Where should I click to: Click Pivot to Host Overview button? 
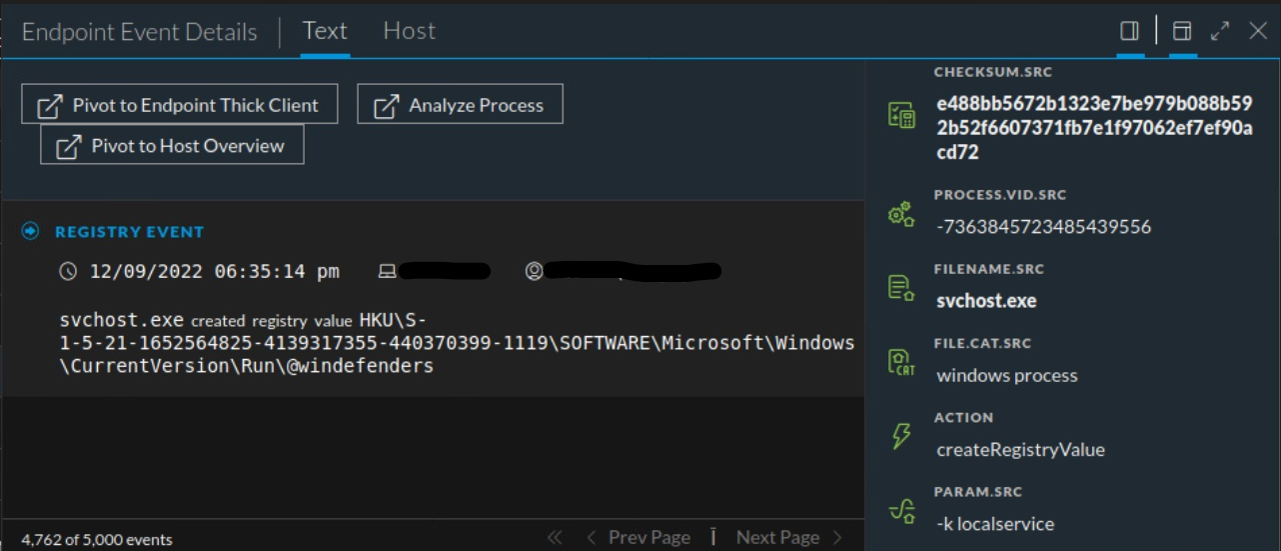point(172,146)
